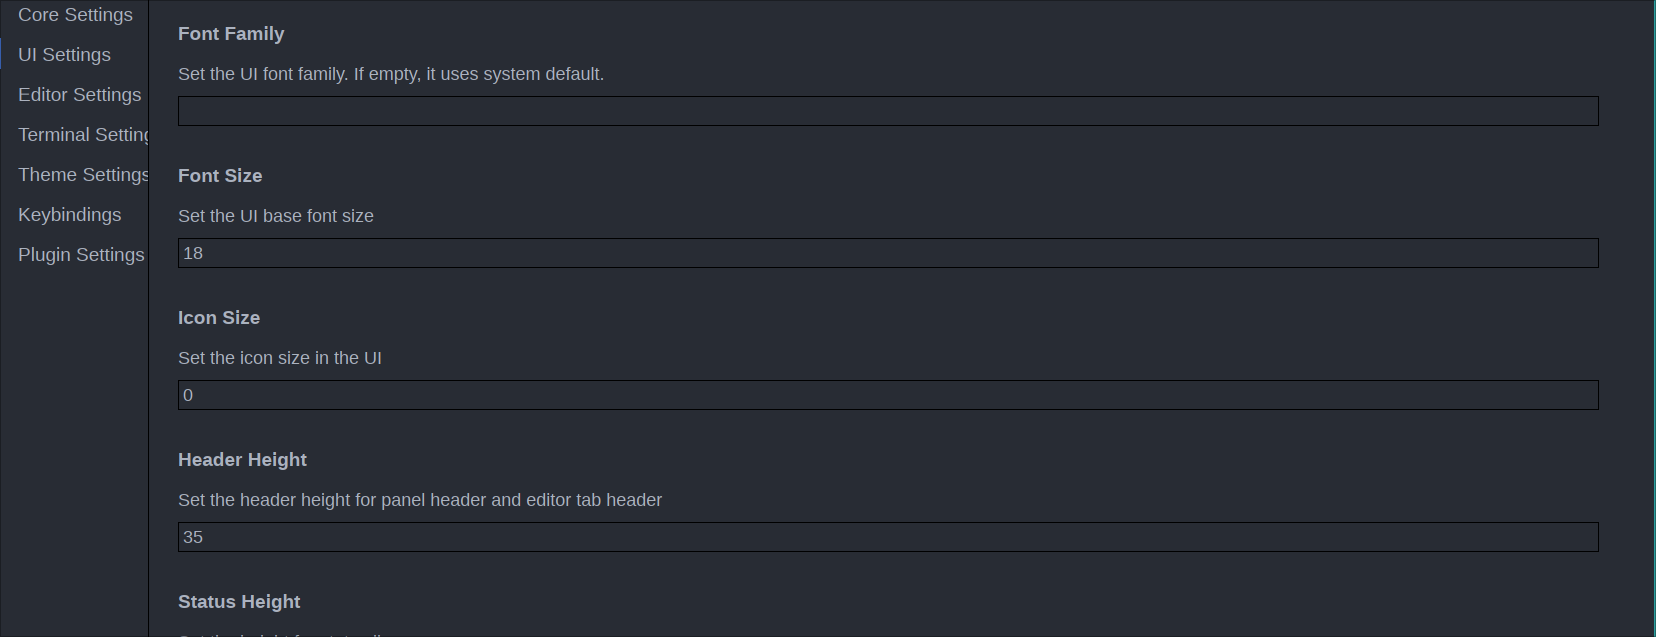
Task: Navigate to Terminal Settings
Action: point(80,134)
